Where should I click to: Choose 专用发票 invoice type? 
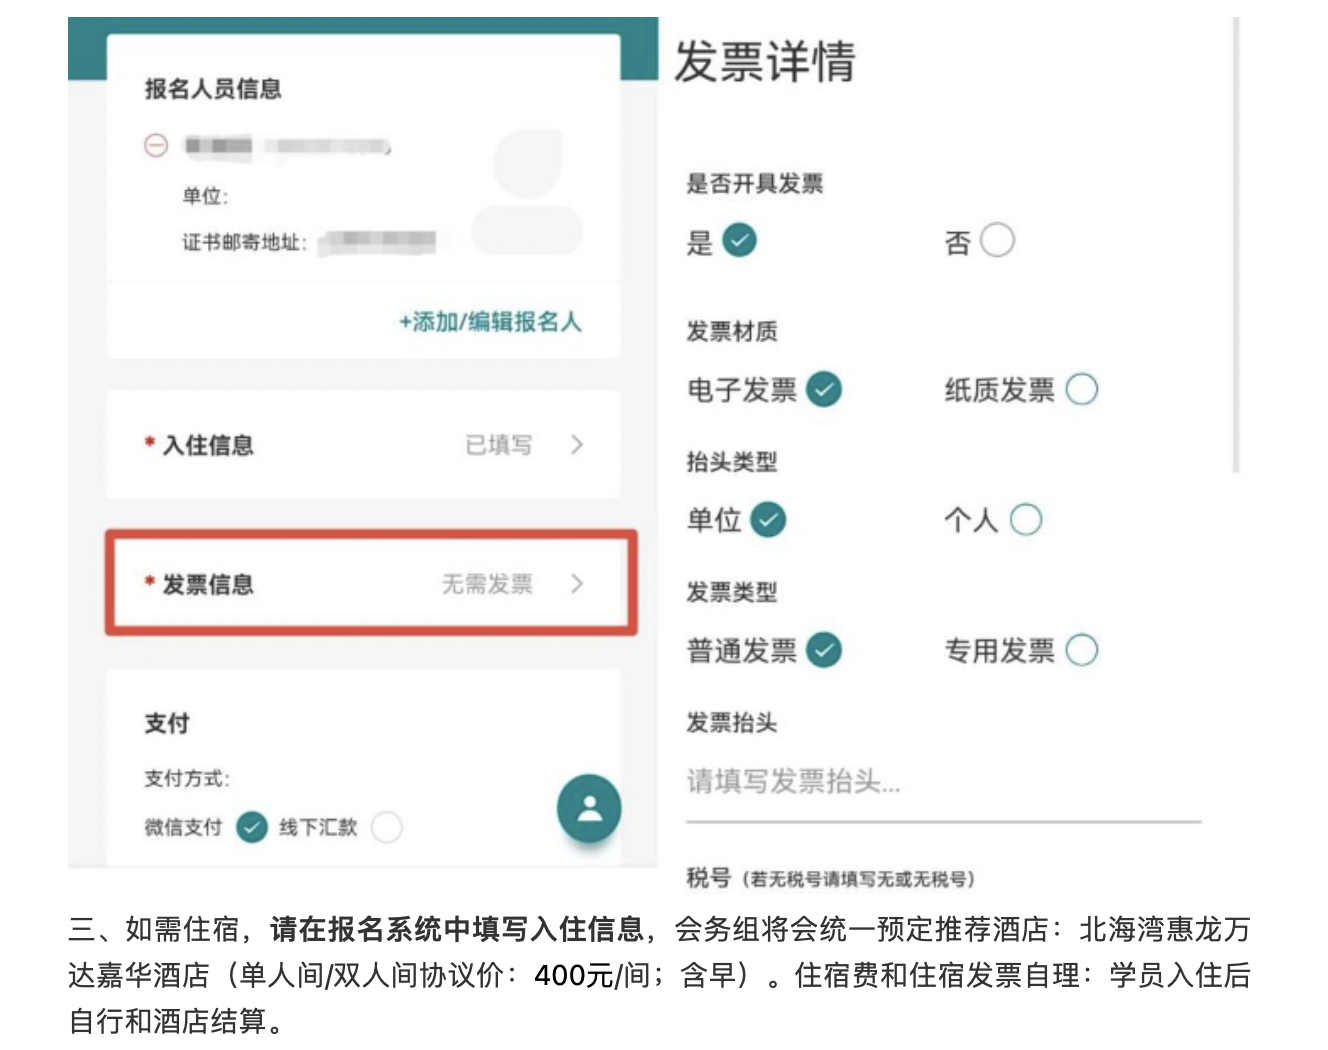pos(1082,650)
